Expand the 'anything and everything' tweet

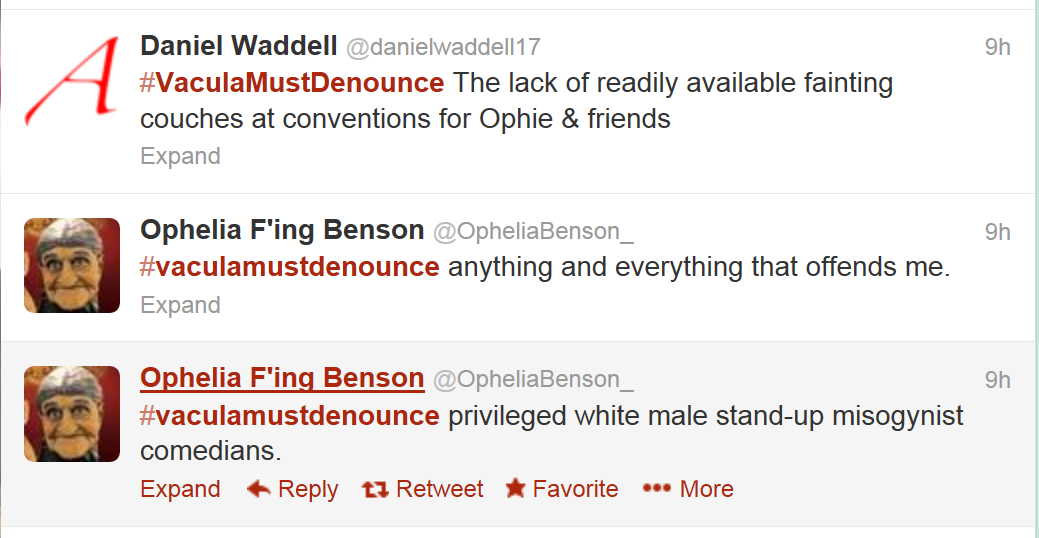point(180,304)
